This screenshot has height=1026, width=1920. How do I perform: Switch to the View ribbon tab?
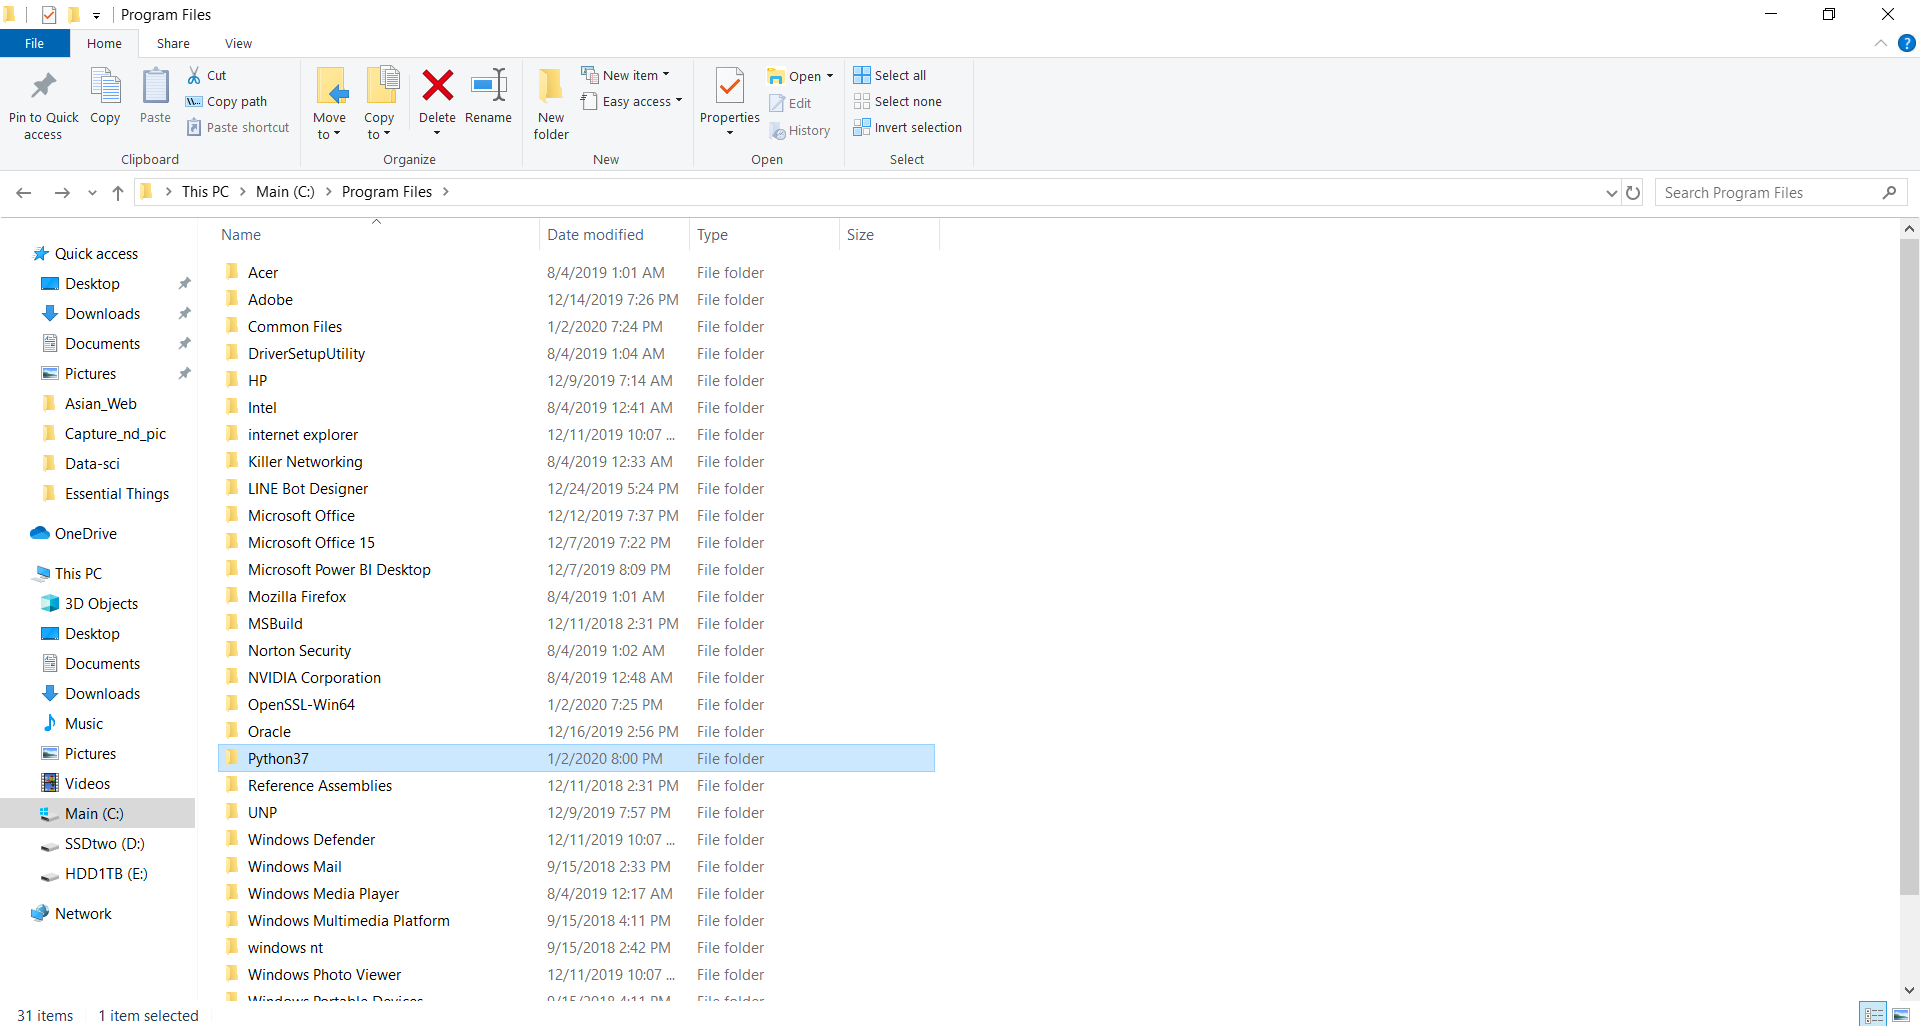pos(238,43)
